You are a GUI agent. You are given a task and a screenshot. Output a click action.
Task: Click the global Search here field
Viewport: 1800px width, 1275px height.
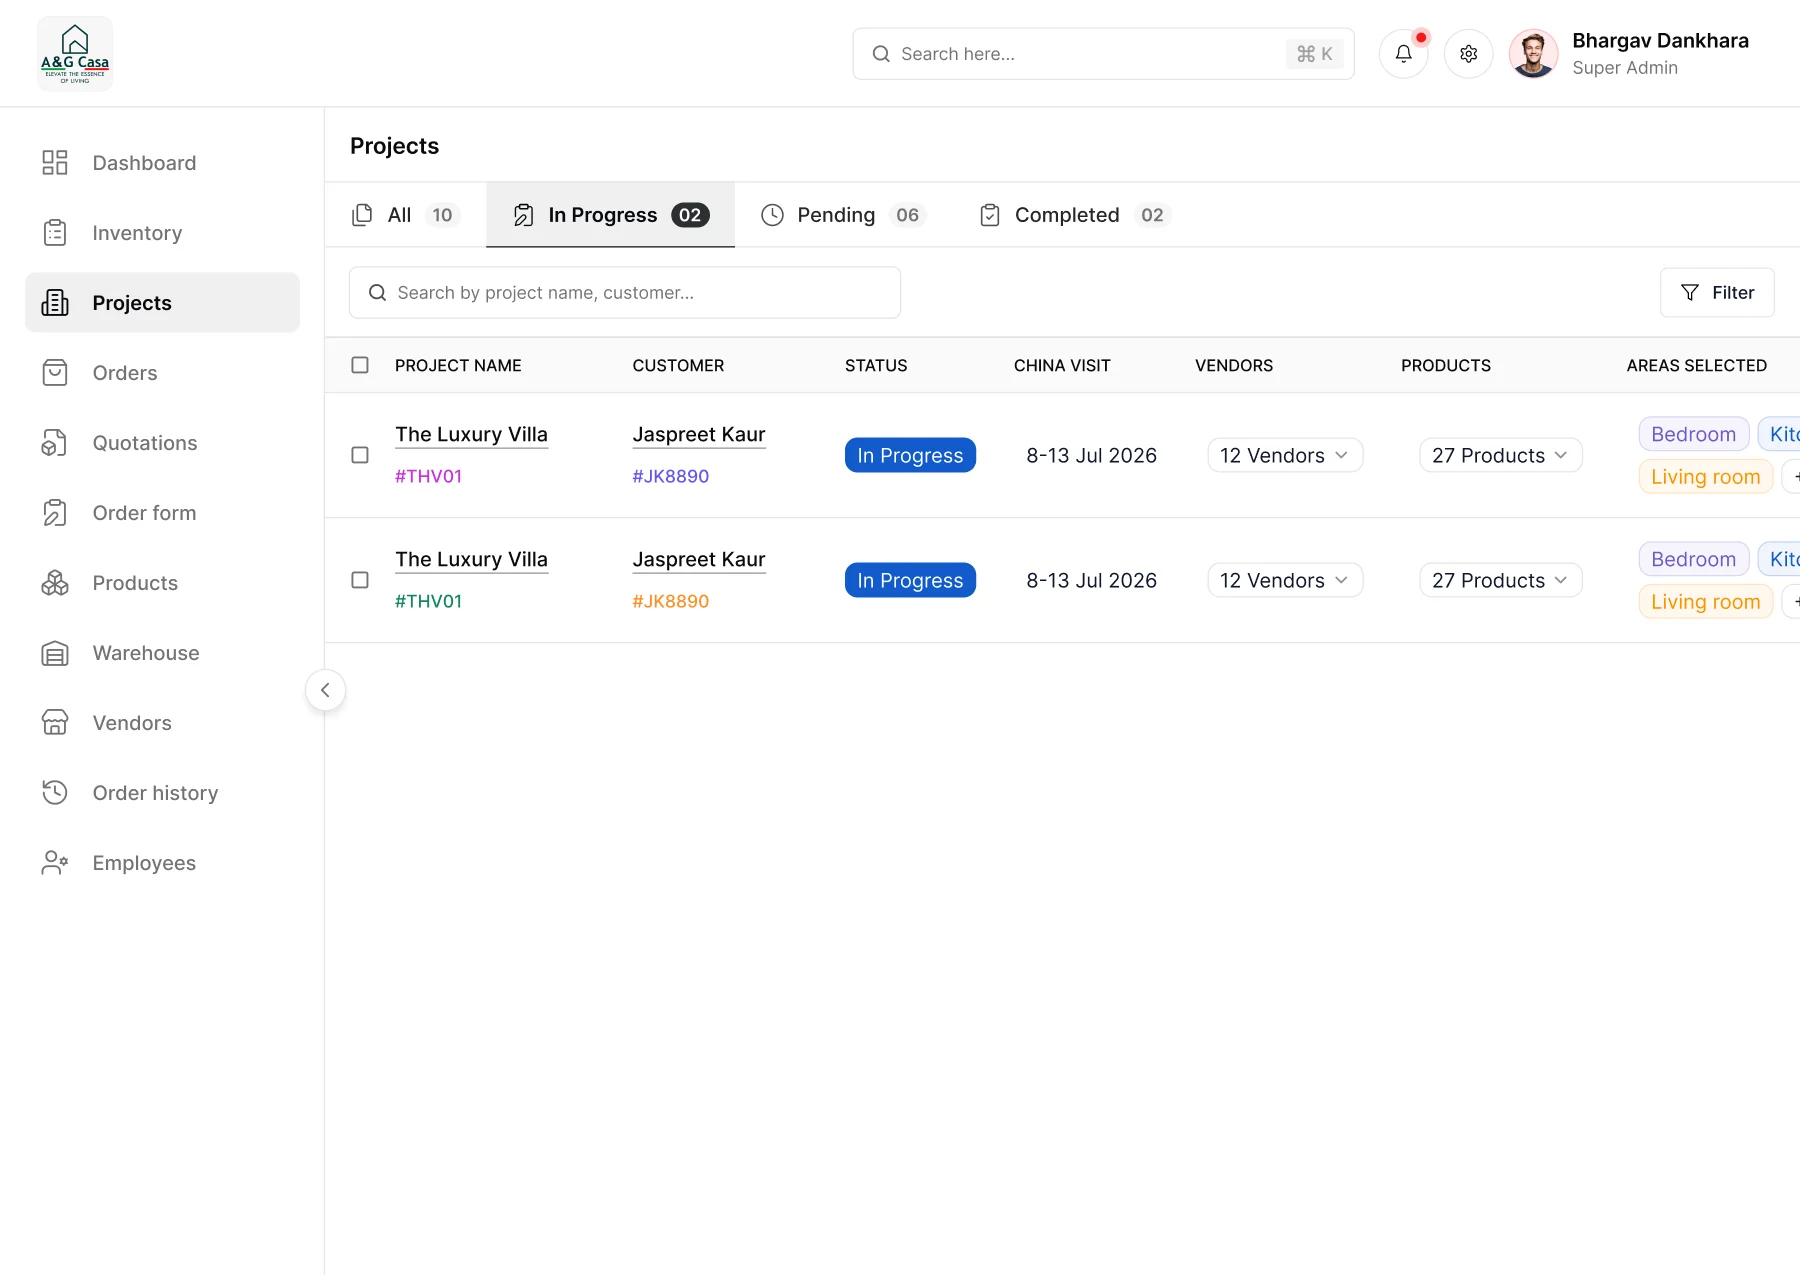pos(1103,54)
